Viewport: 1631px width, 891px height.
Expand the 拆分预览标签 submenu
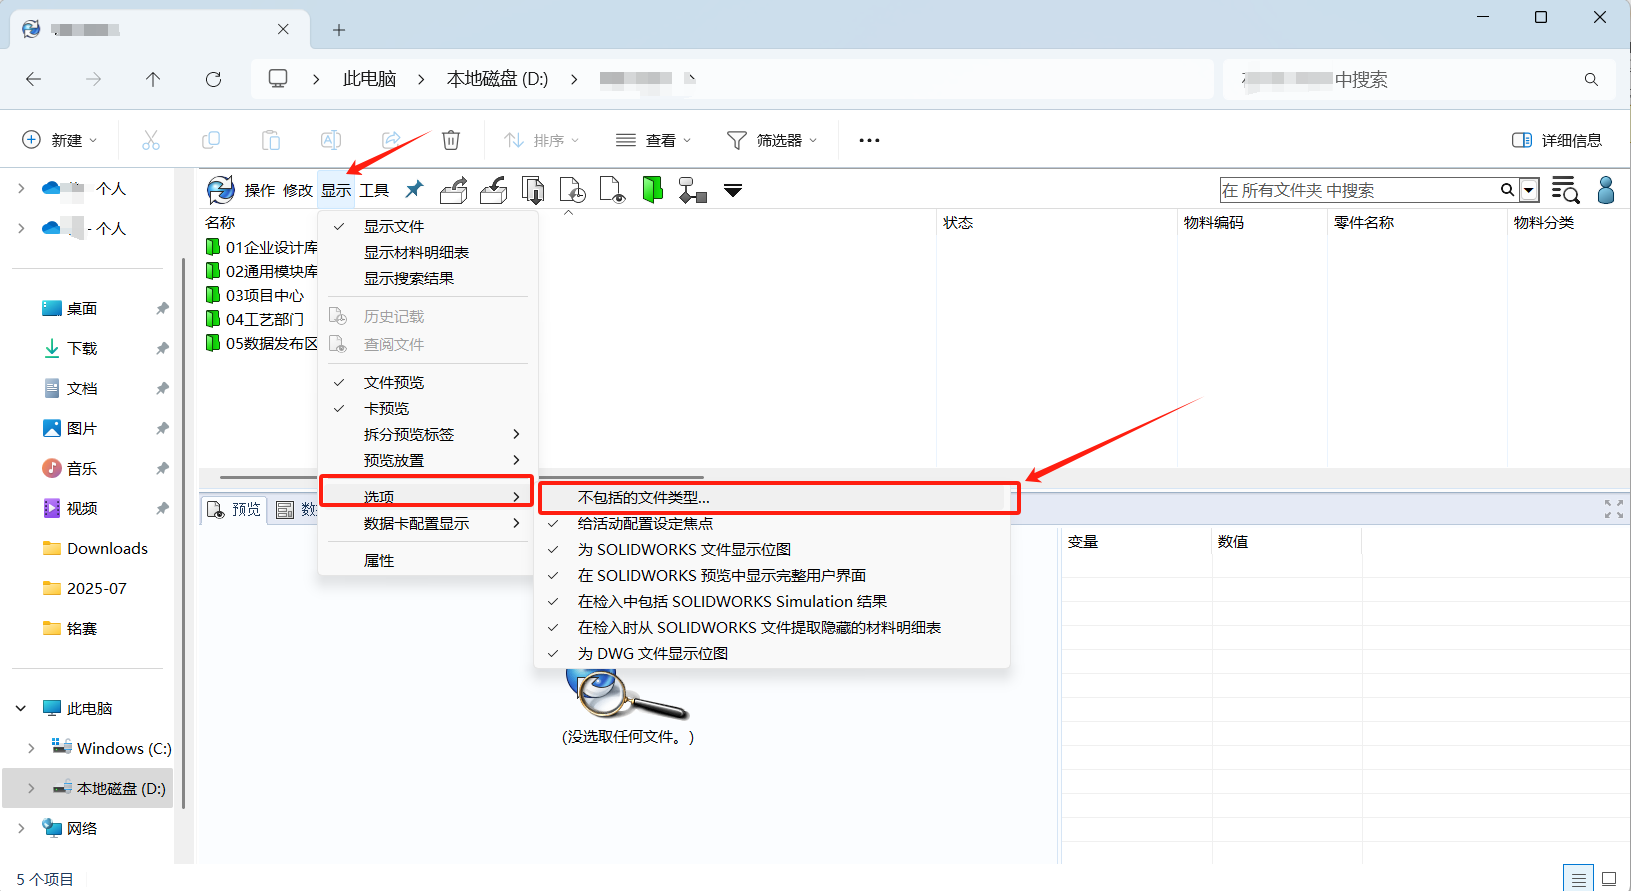(428, 435)
